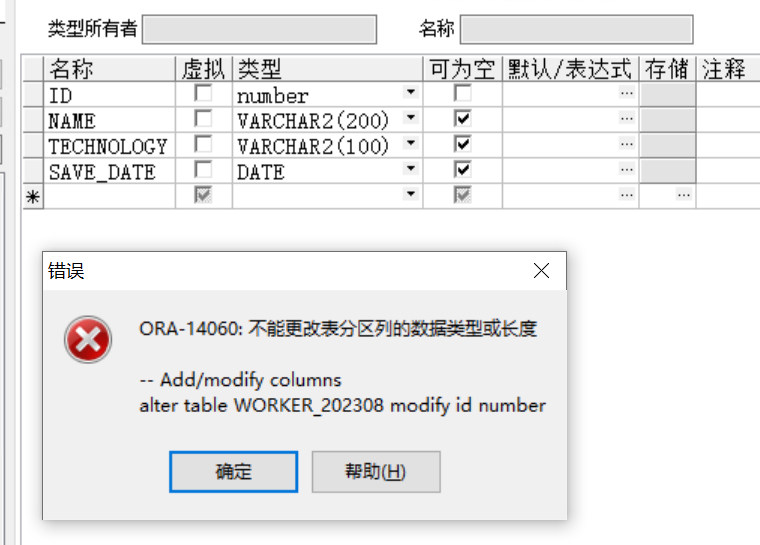The width and height of the screenshot is (760, 545).
Task: Open default expression ellipsis for ID row
Action: [x=627, y=92]
